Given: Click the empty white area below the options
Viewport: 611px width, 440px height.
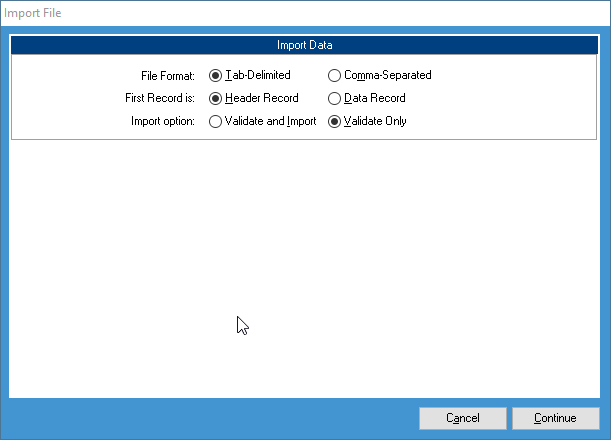Looking at the screenshot, I should point(305,260).
